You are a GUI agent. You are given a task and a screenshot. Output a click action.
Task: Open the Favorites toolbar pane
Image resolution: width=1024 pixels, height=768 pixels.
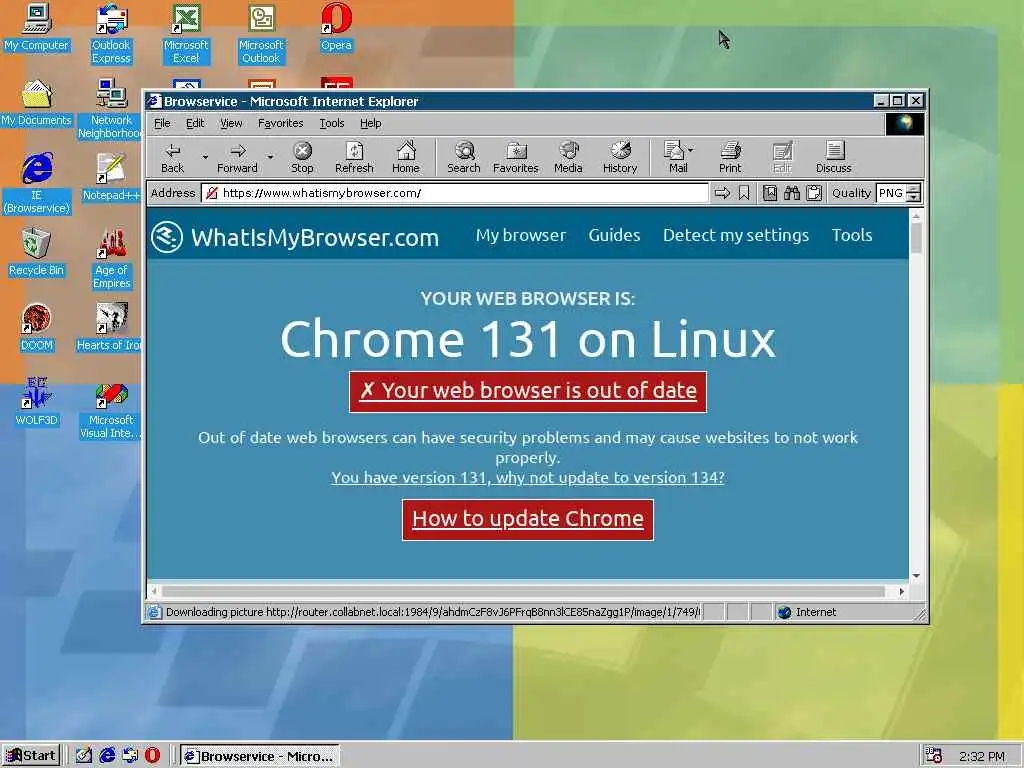515,157
